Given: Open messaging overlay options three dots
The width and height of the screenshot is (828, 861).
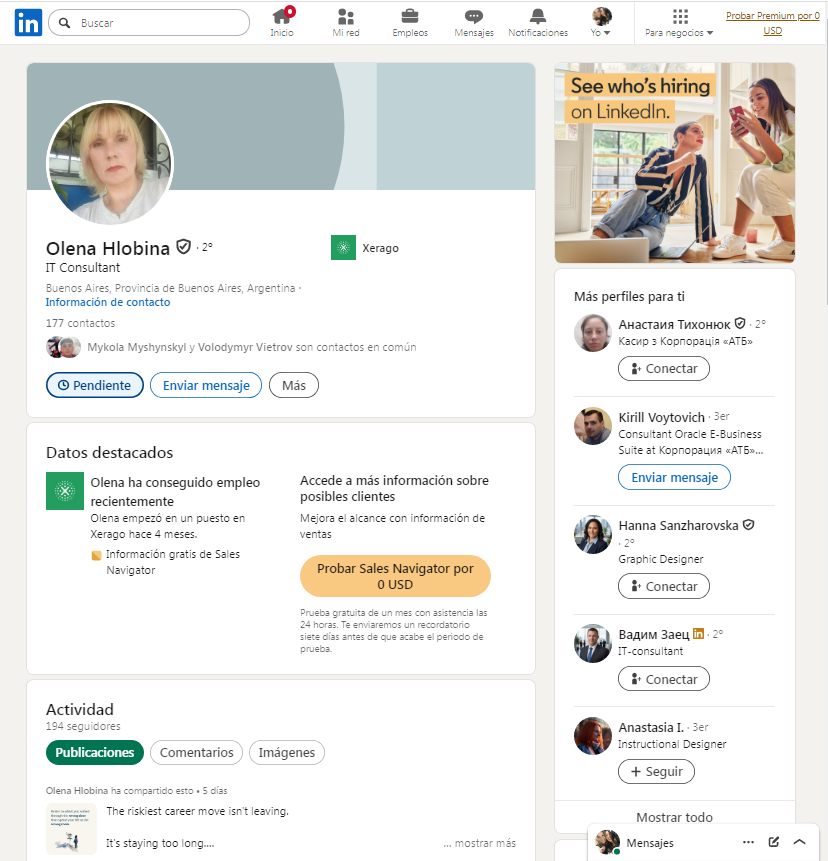Looking at the screenshot, I should [x=748, y=842].
